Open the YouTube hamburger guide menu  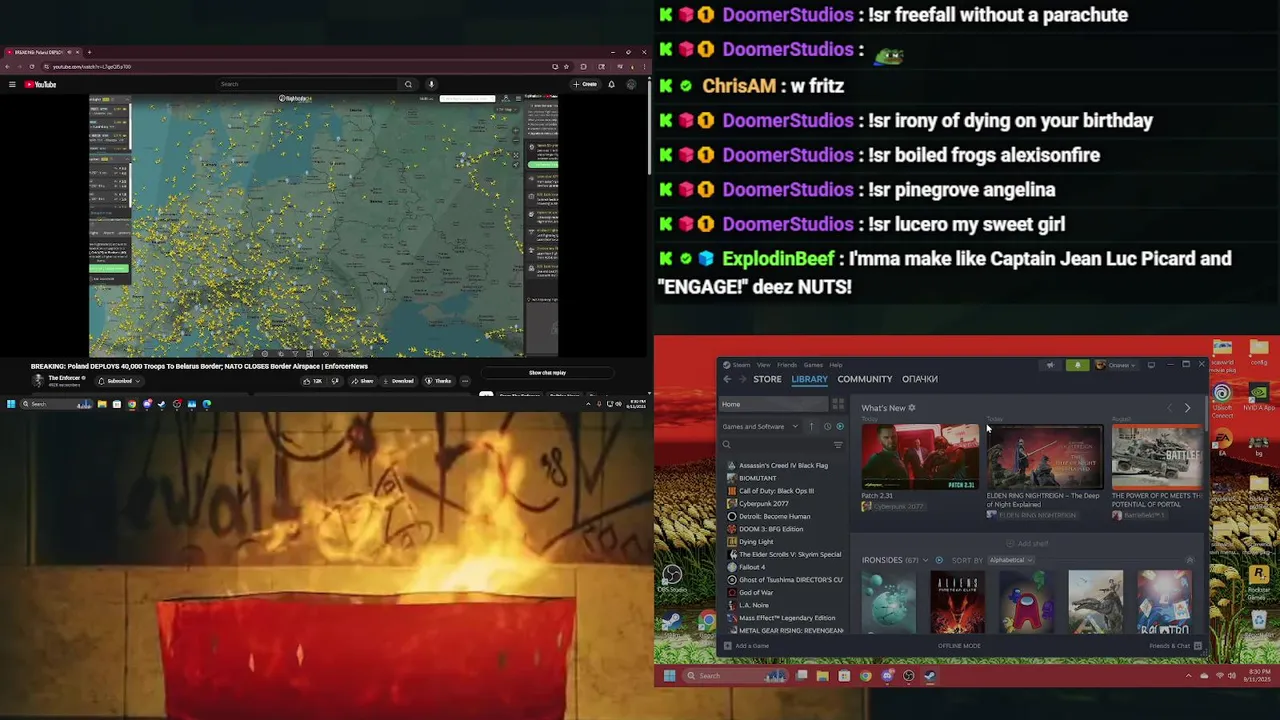(12, 85)
